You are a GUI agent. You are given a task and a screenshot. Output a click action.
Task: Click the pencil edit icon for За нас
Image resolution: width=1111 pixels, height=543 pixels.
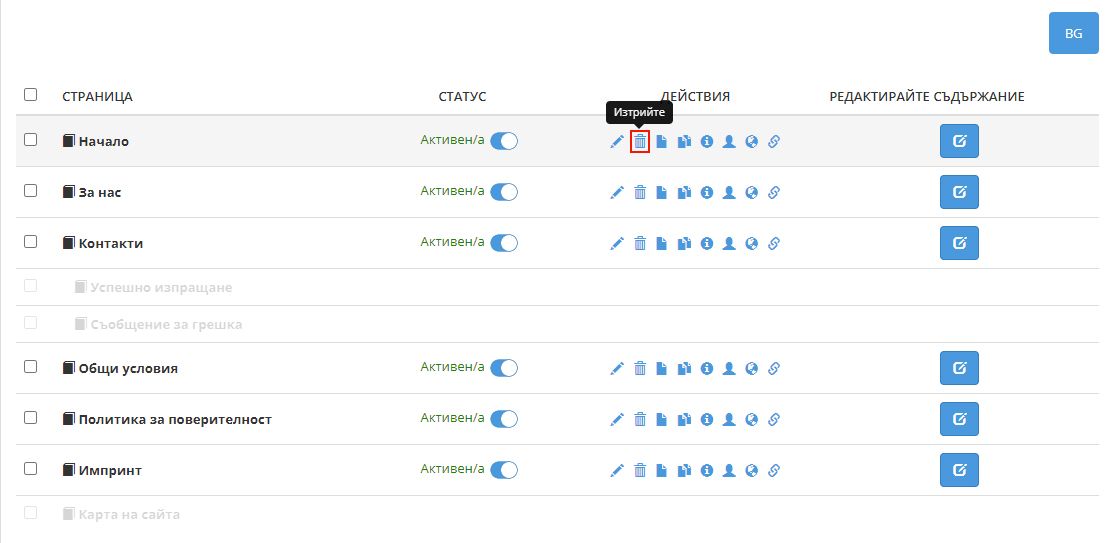click(617, 192)
